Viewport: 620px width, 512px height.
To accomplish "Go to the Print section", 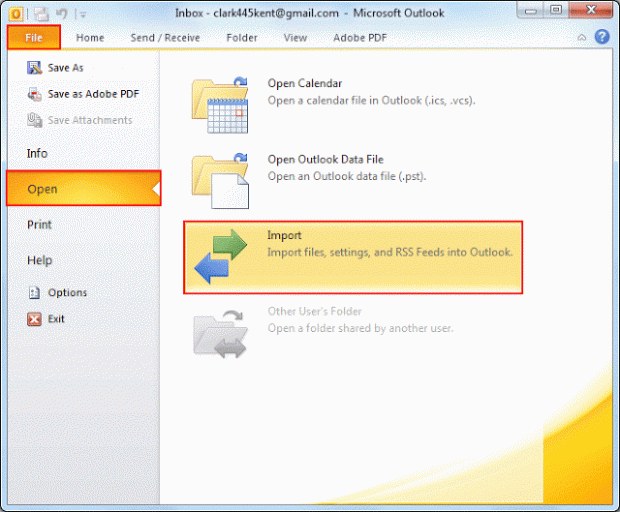I will coord(39,225).
